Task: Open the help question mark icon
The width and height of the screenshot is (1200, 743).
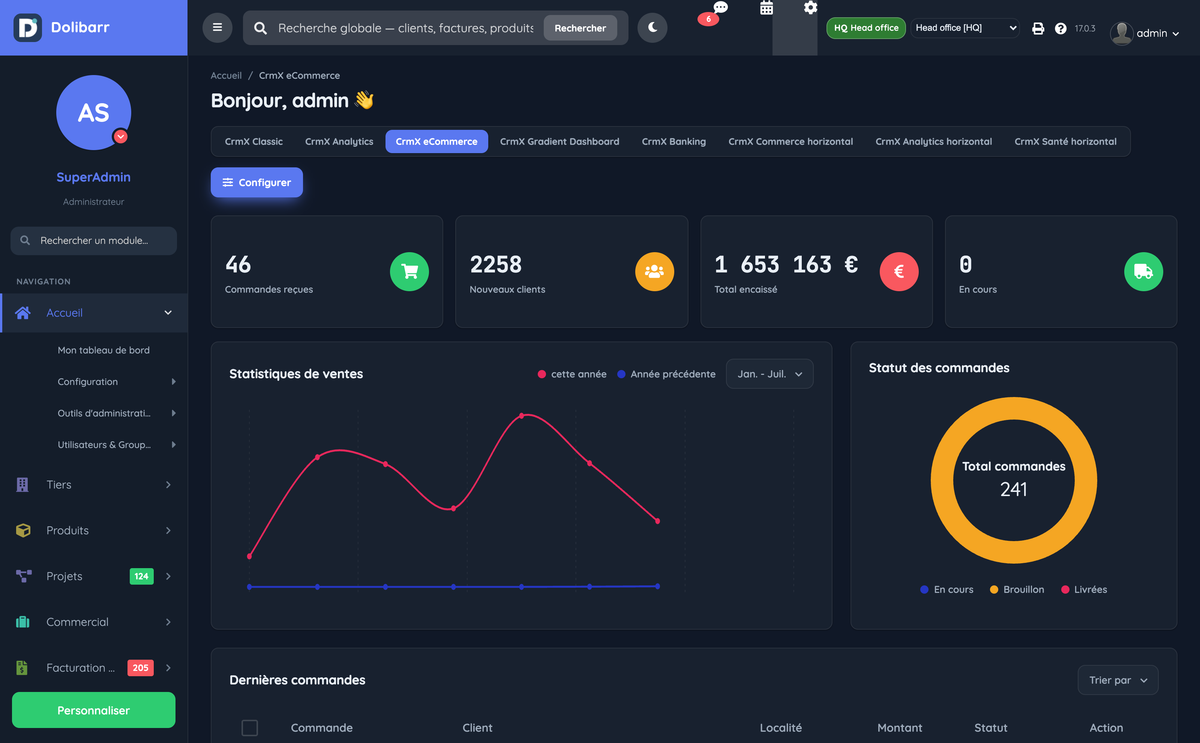Action: [x=1061, y=29]
